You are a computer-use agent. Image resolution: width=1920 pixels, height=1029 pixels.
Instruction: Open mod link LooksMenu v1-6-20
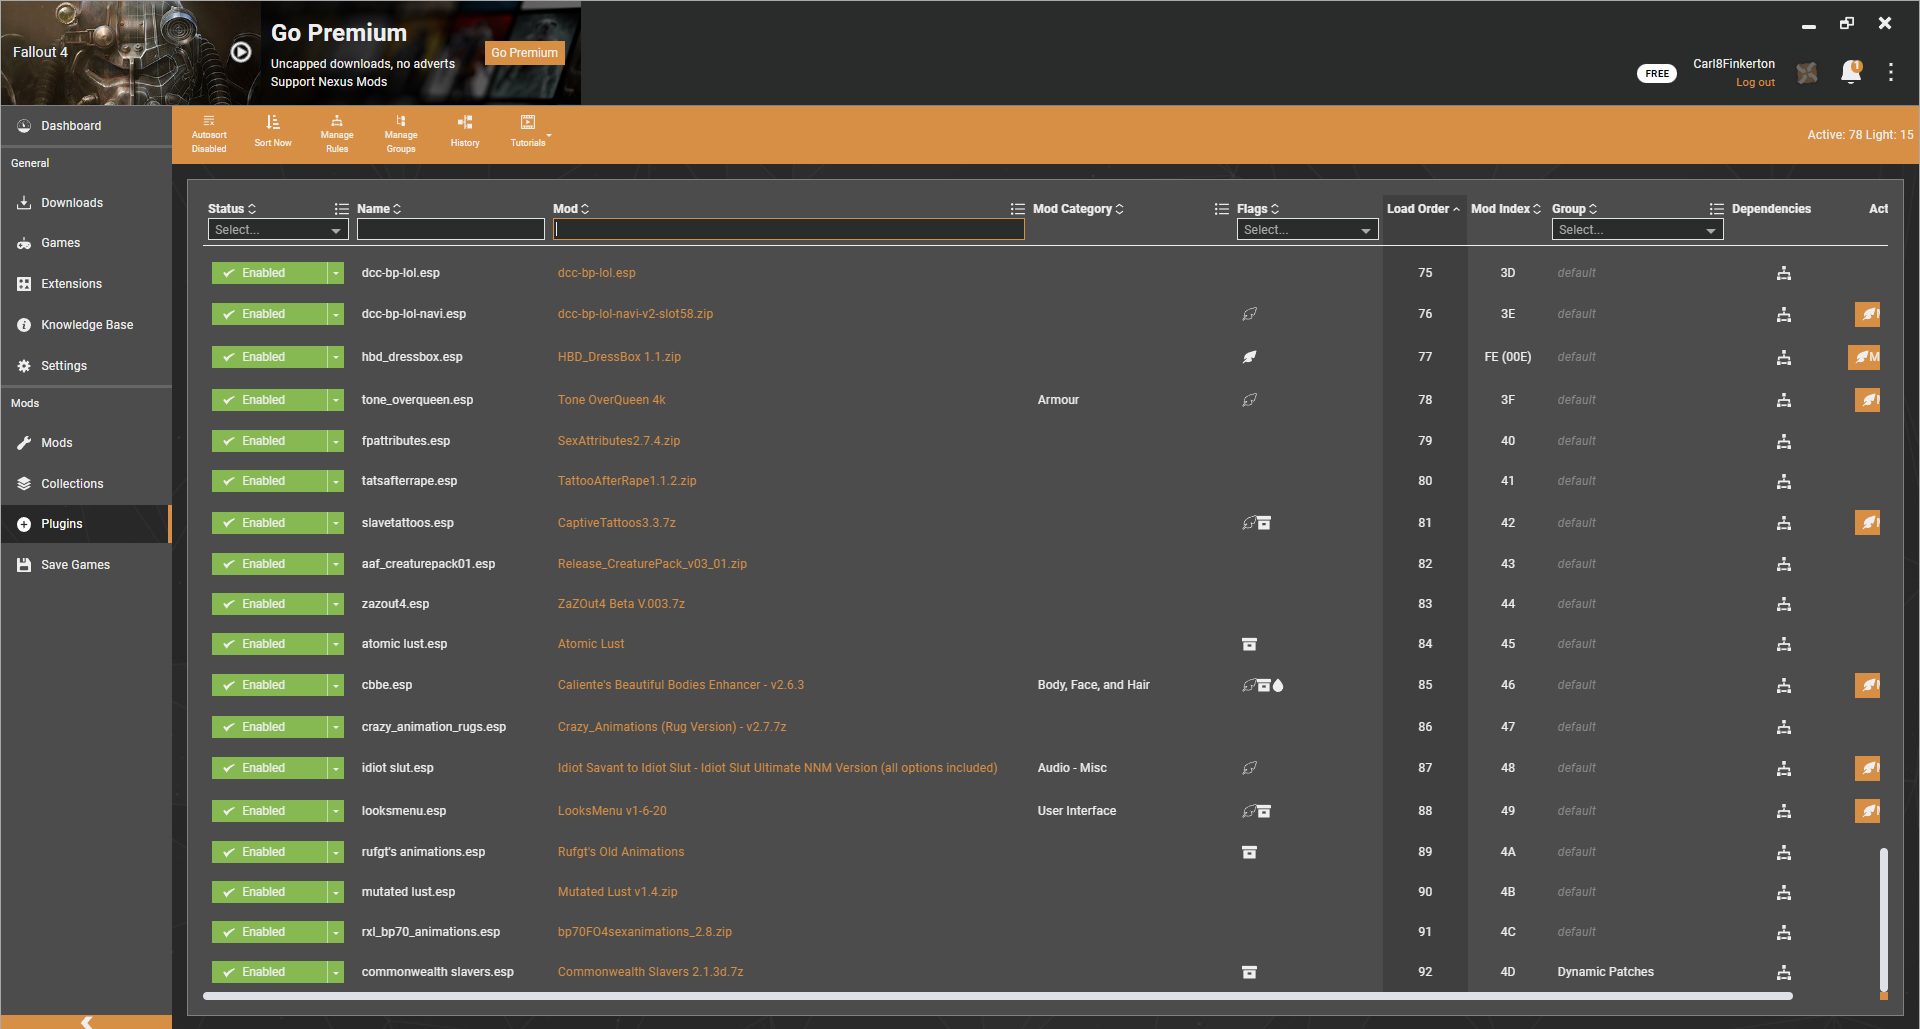click(612, 811)
